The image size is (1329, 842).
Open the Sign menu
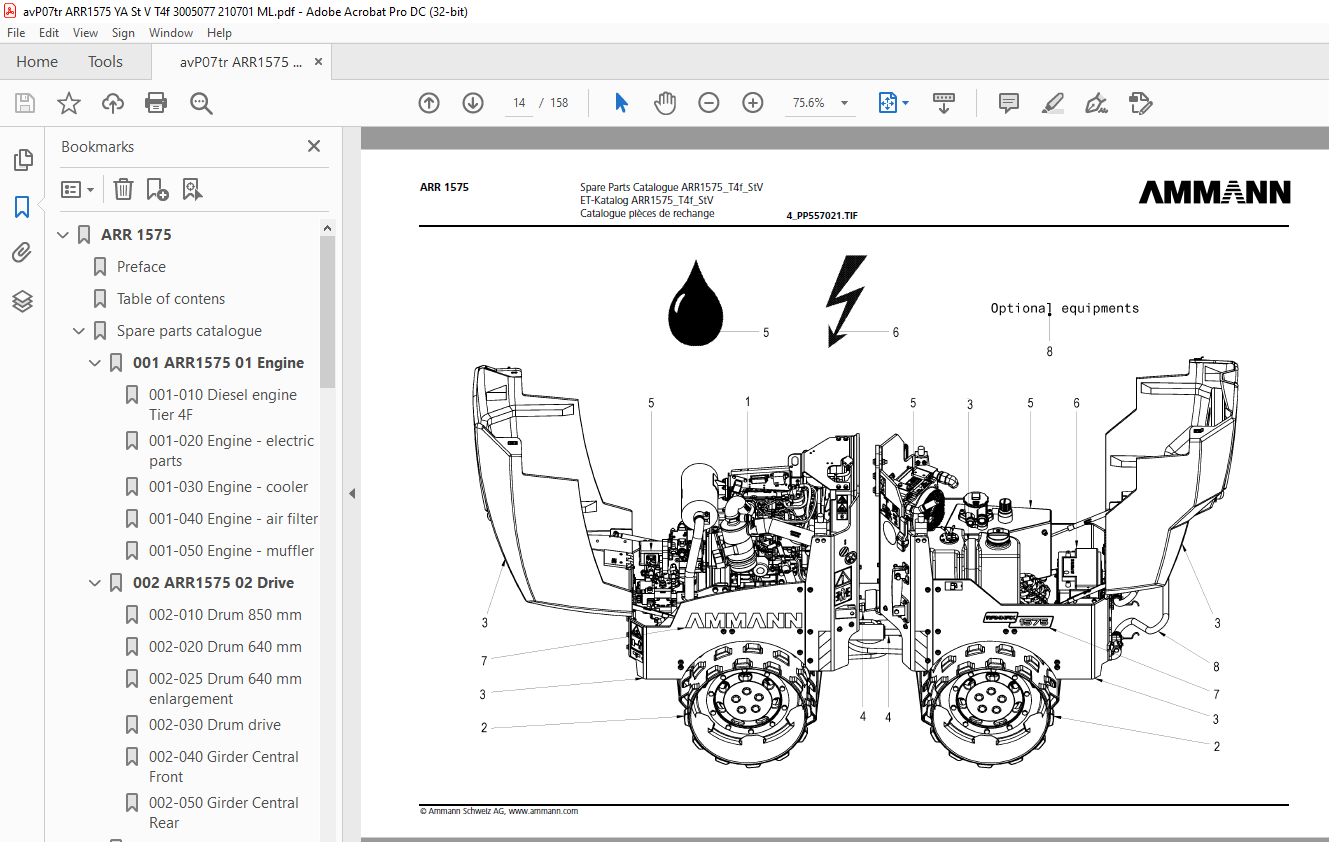pyautogui.click(x=123, y=33)
